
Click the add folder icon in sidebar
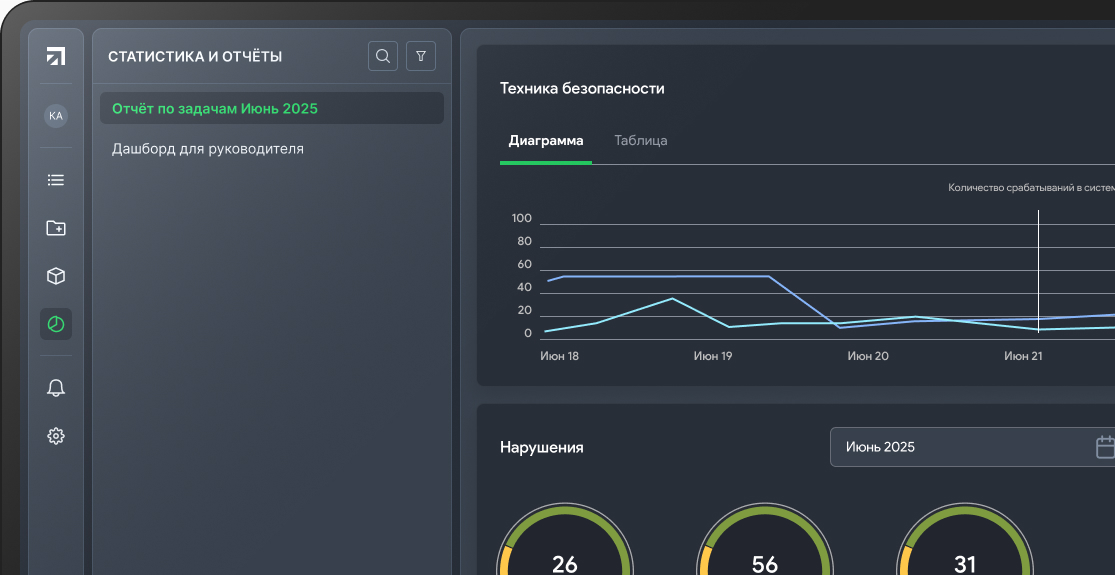tap(56, 228)
